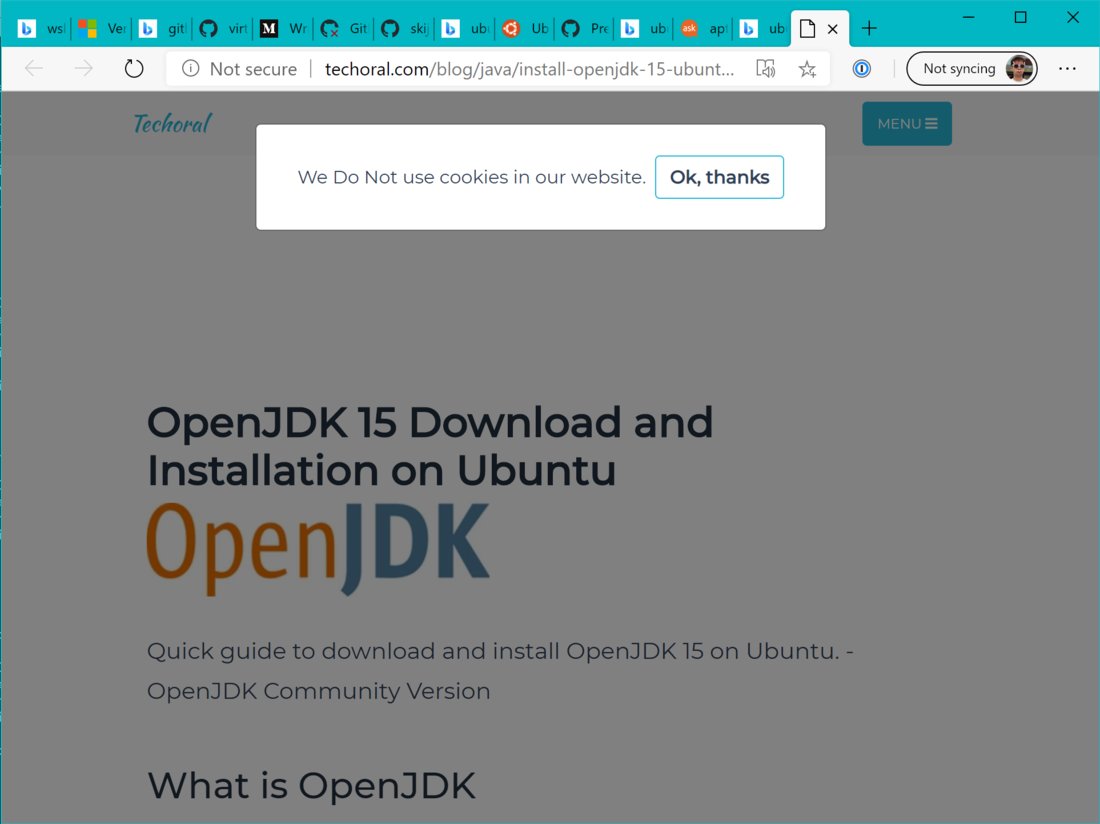Screen dimensions: 1100x824
Task: Click the Read aloud icon in address bar
Action: (765, 69)
